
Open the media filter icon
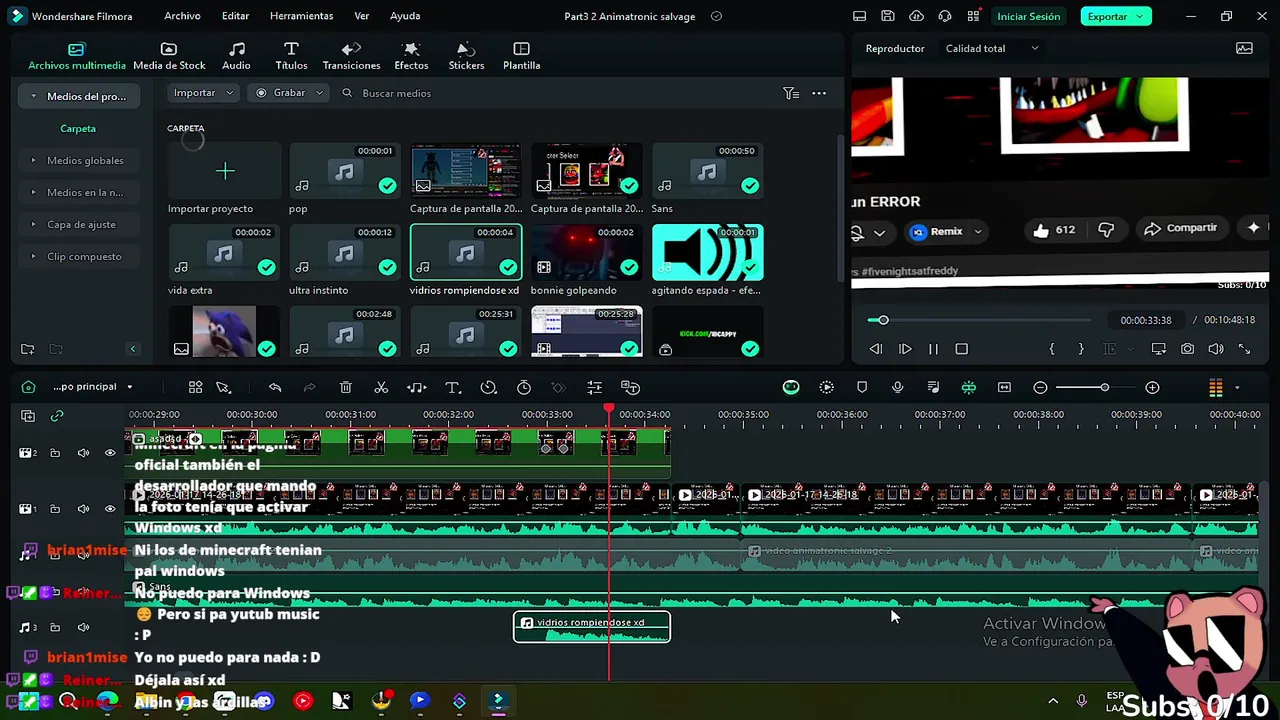pos(791,93)
